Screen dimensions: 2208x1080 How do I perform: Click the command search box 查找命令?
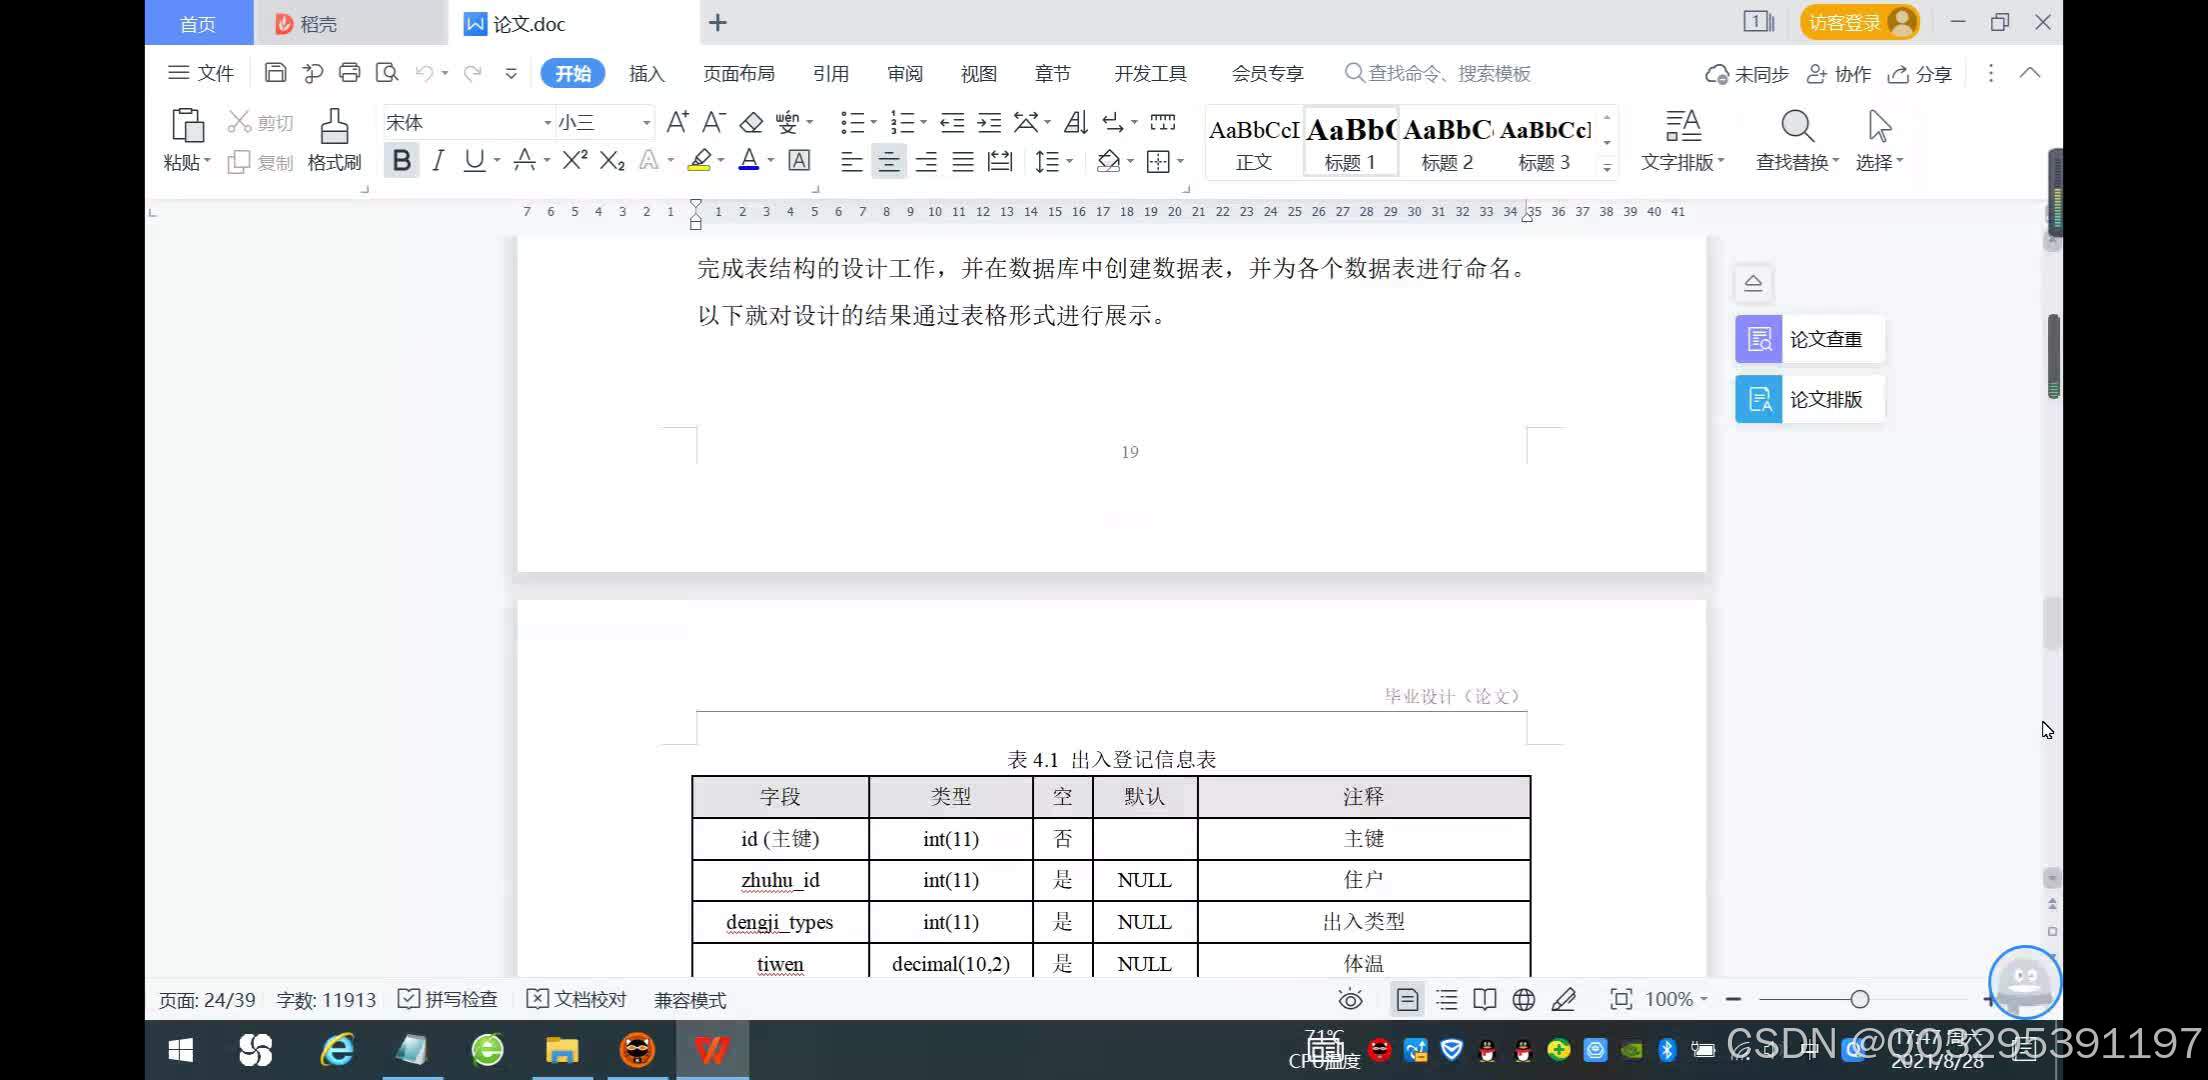click(x=1438, y=73)
